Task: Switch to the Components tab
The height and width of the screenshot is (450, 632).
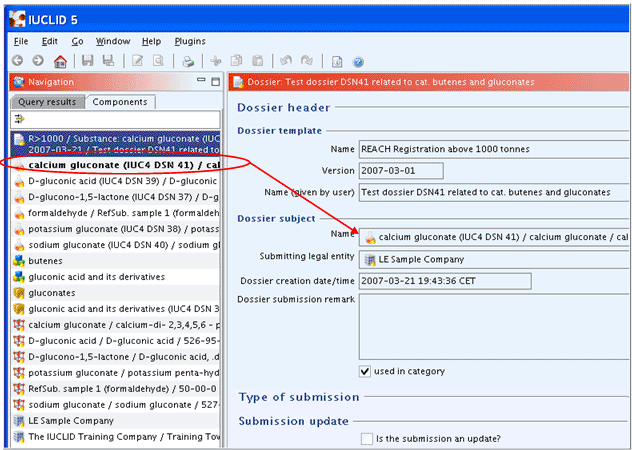Action: (x=120, y=102)
